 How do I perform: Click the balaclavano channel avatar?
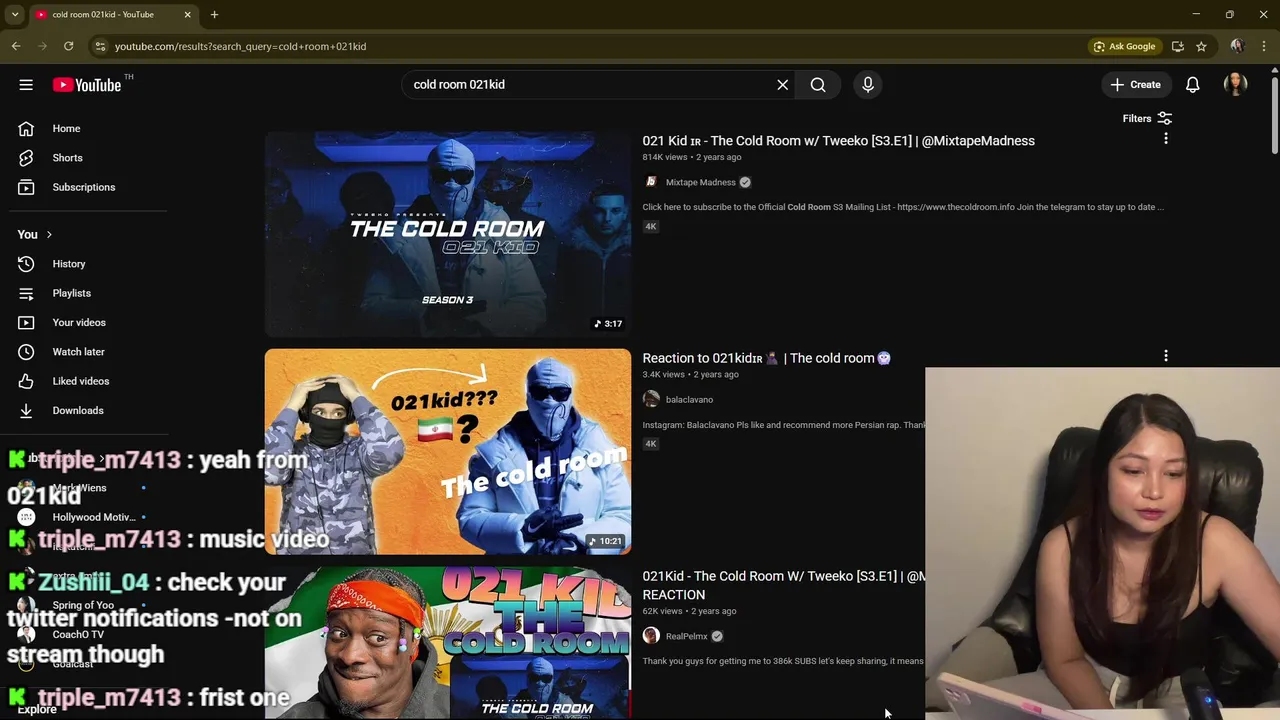[x=651, y=399]
